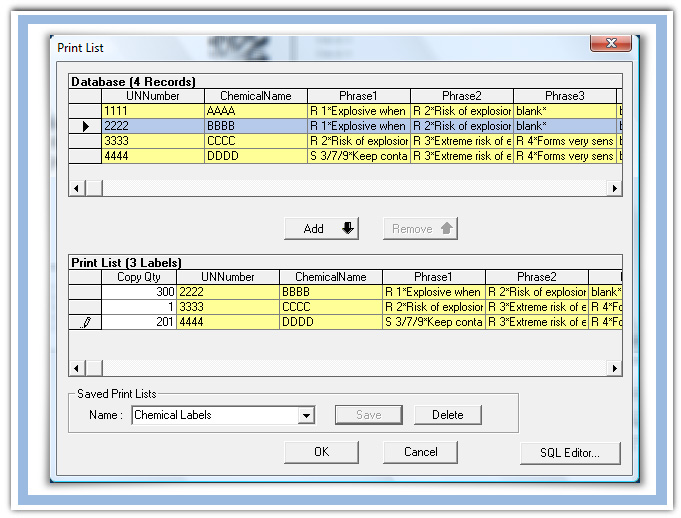
Task: Select the current-row arrow marker for record 2222
Action: point(85,127)
